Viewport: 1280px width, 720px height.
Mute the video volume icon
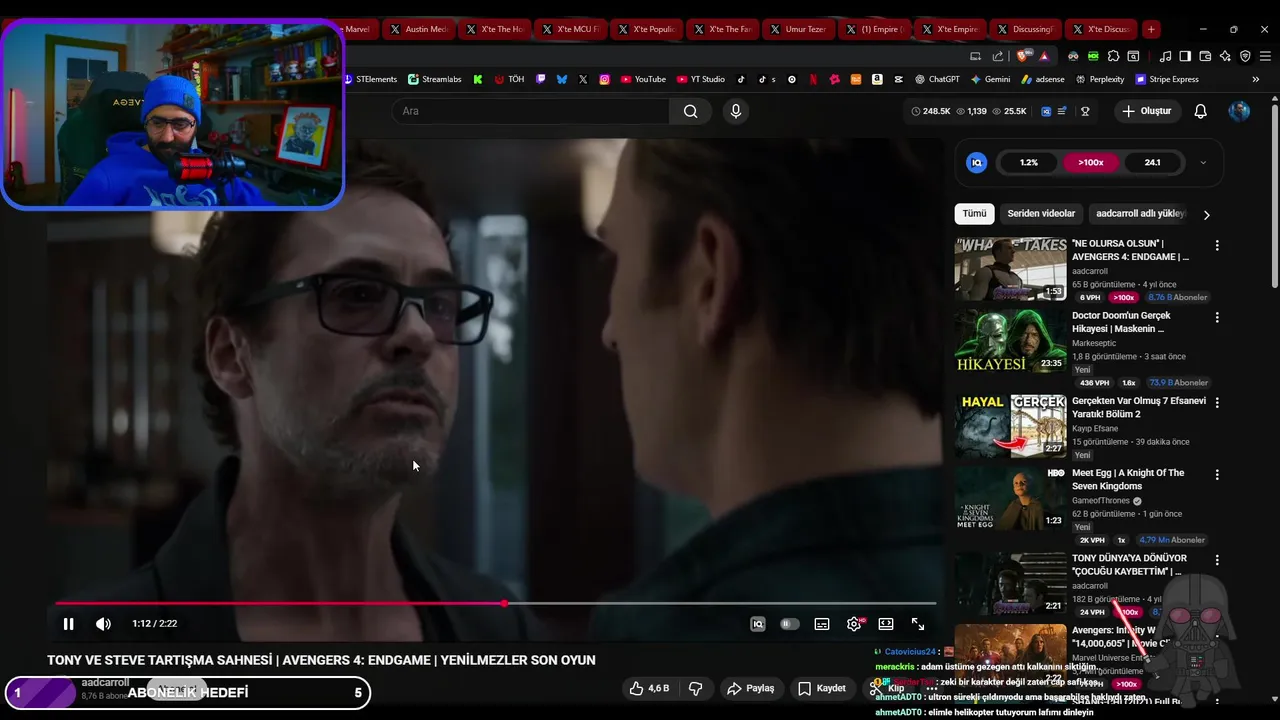tap(103, 624)
